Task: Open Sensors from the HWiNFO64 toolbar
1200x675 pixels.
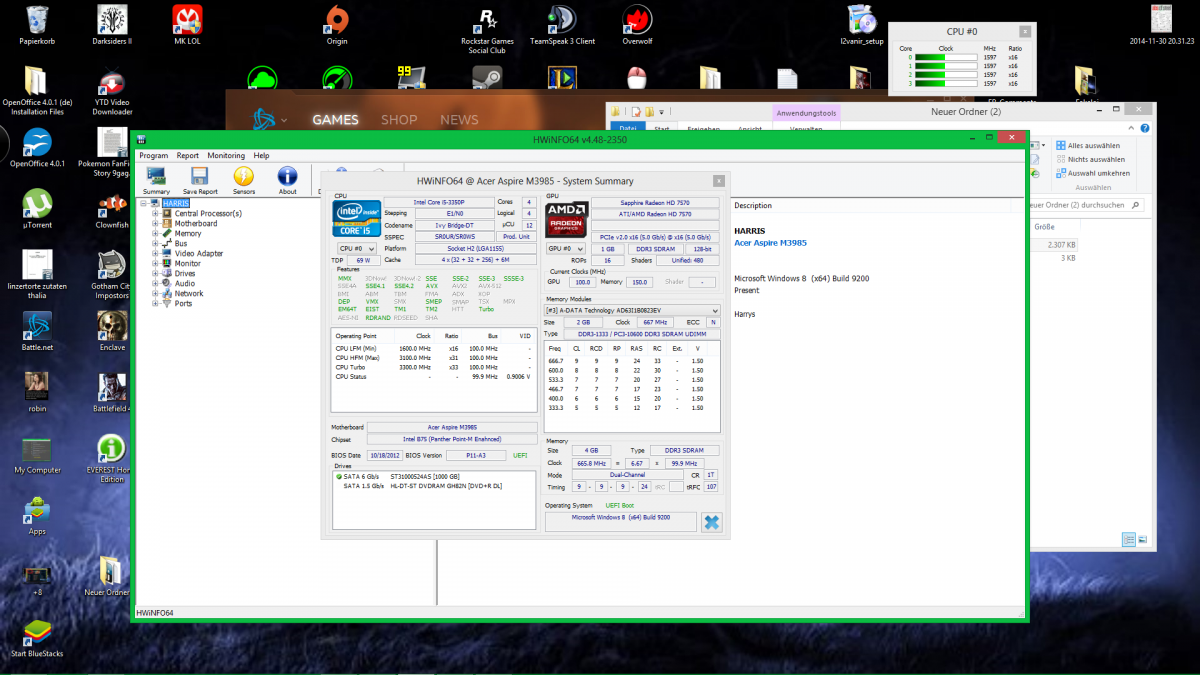Action: (x=244, y=180)
